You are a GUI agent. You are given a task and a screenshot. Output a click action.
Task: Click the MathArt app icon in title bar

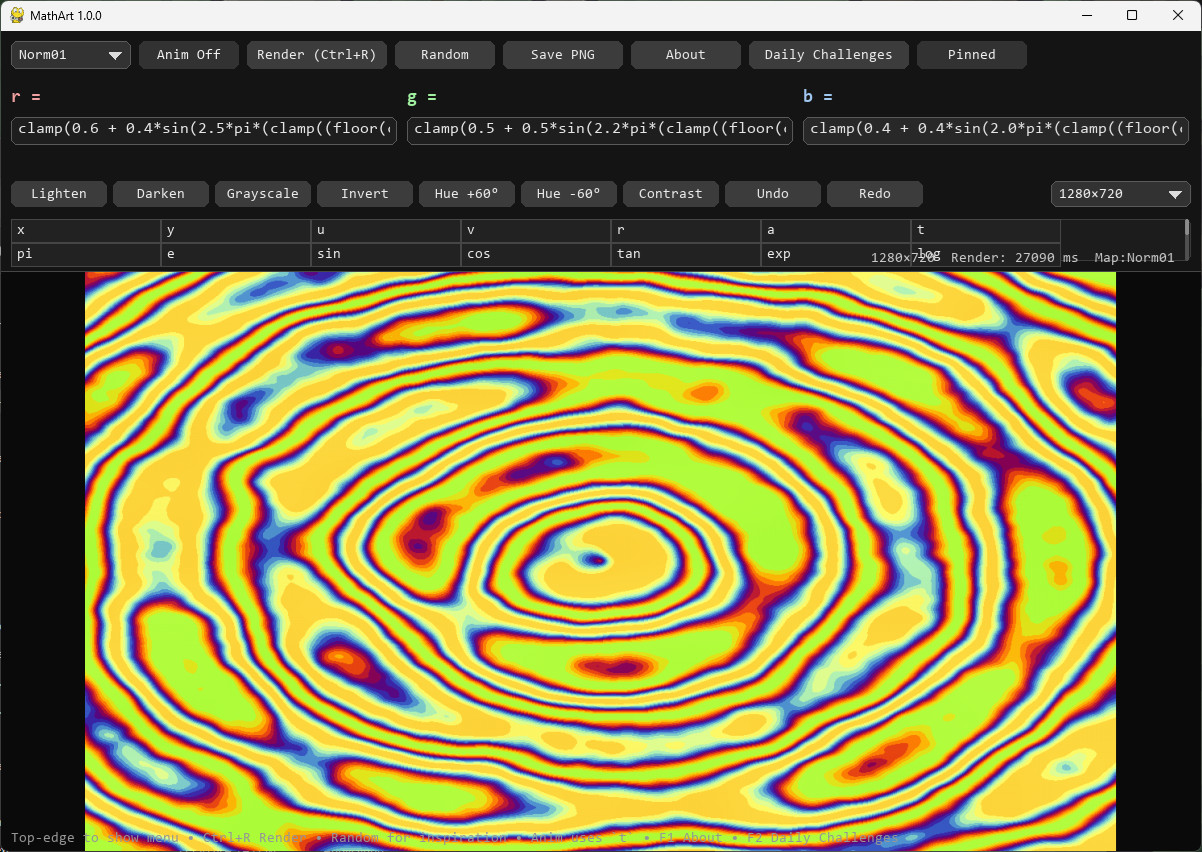click(x=17, y=15)
